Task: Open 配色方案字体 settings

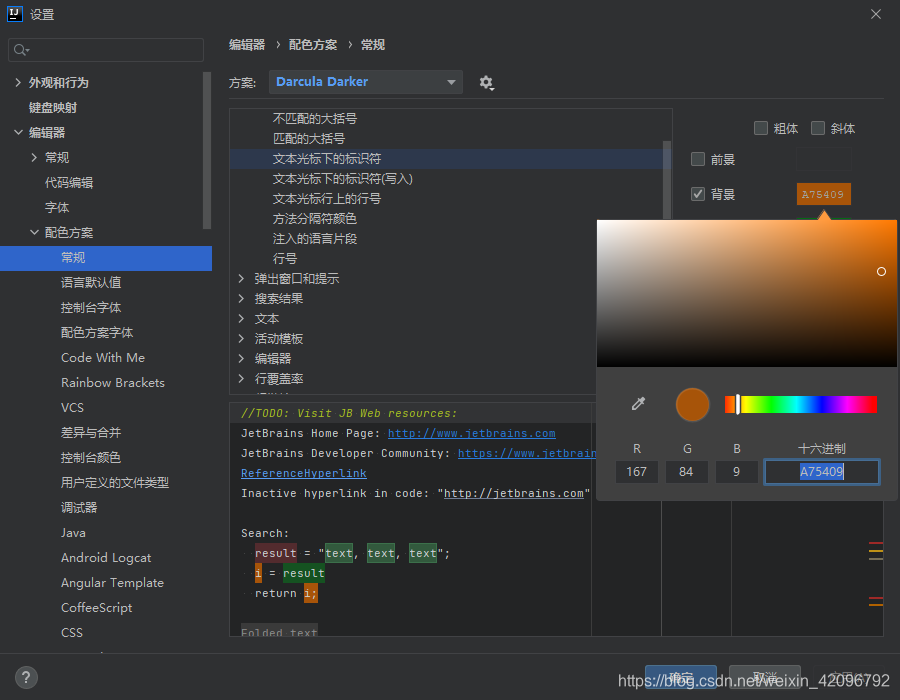Action: pos(97,332)
